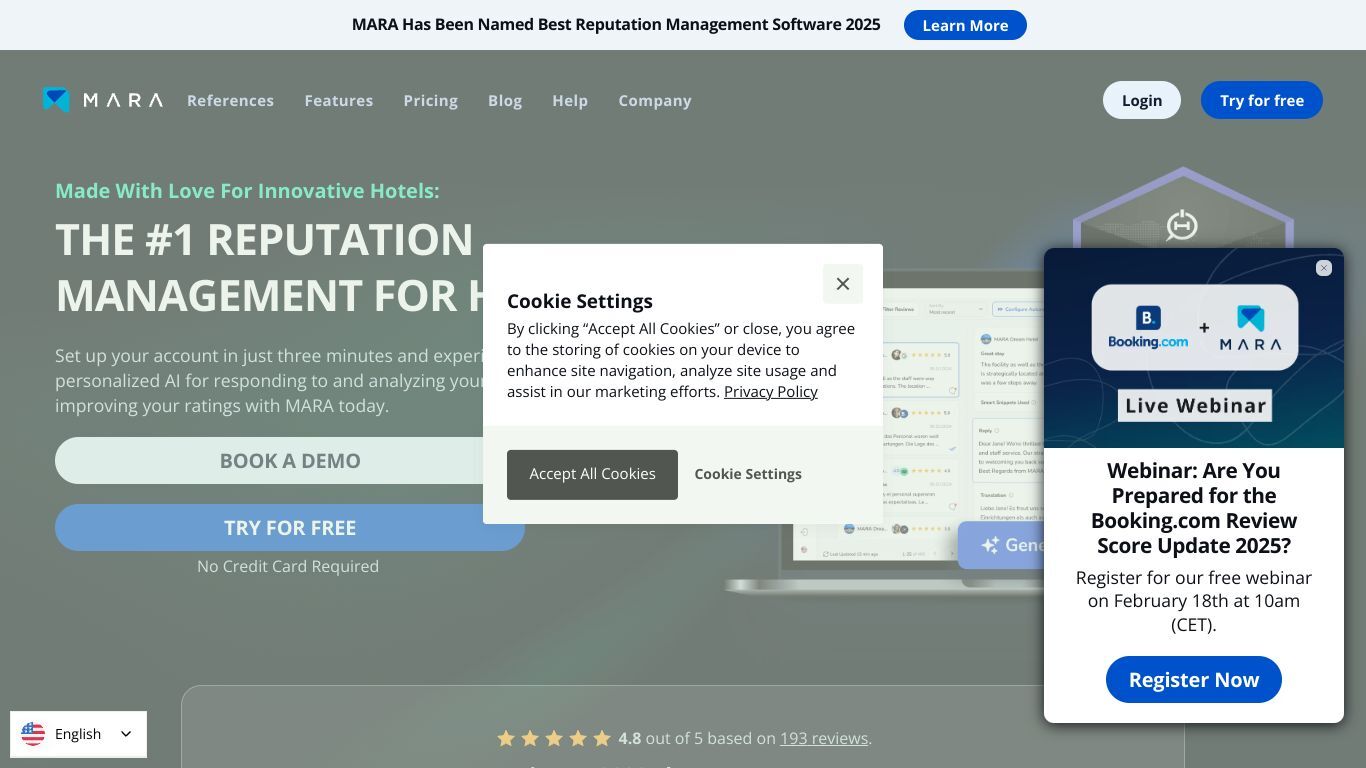This screenshot has width=1366, height=768.
Task: Close the Cookie Settings dialog
Action: coord(843,284)
